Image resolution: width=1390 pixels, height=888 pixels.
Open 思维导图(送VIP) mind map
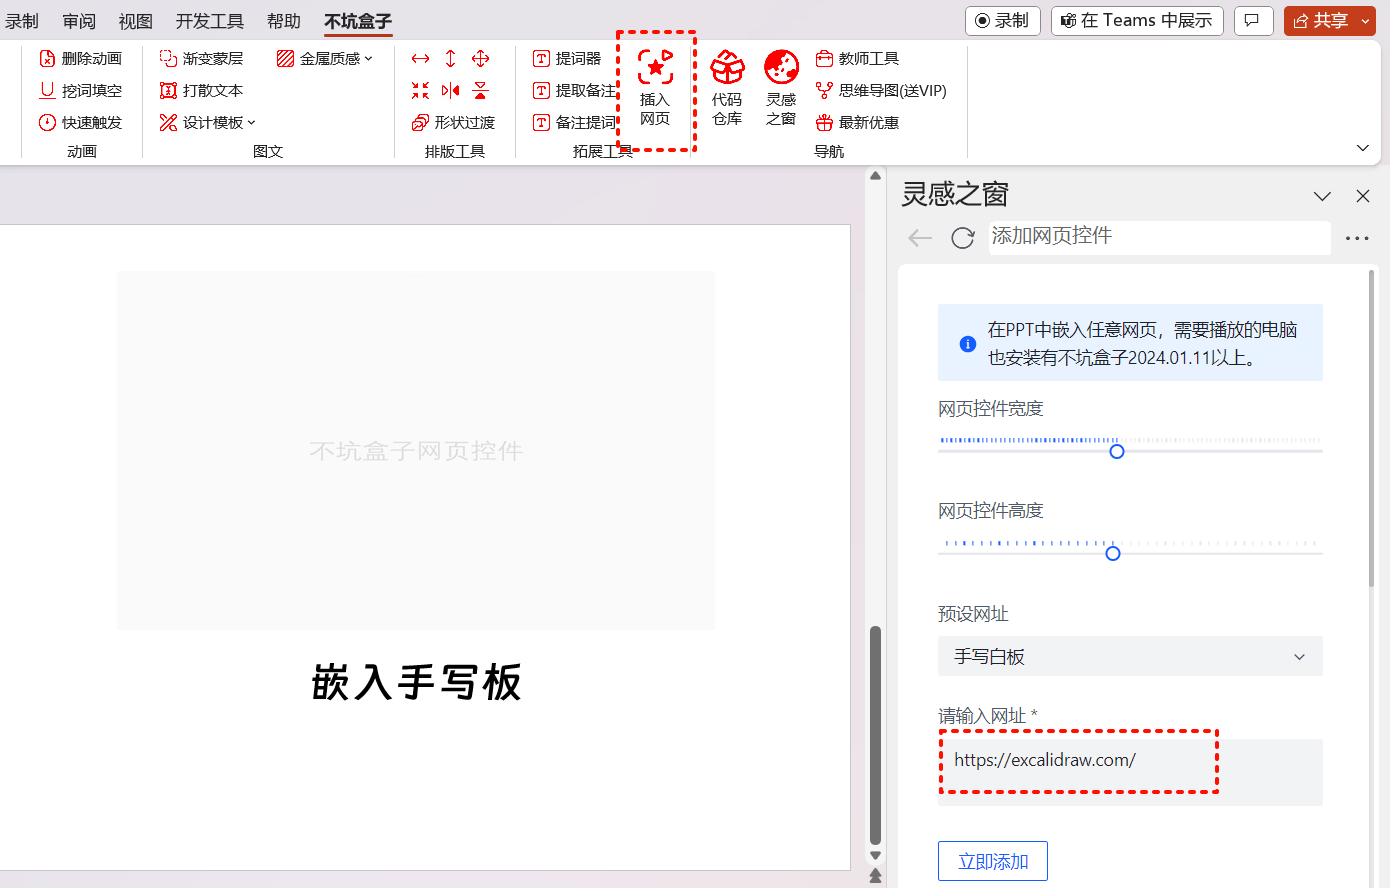[x=881, y=91]
